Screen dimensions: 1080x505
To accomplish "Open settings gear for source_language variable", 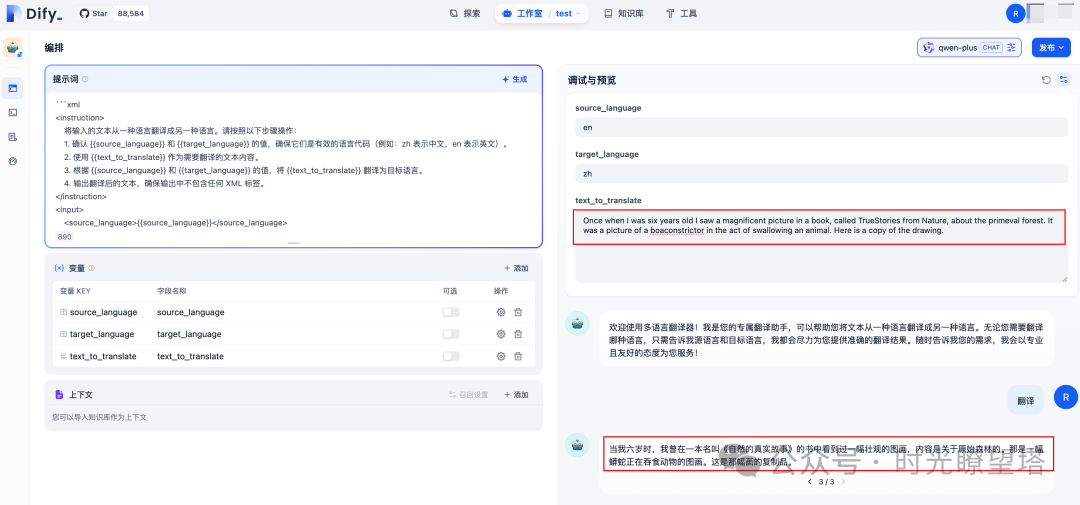I will click(501, 312).
